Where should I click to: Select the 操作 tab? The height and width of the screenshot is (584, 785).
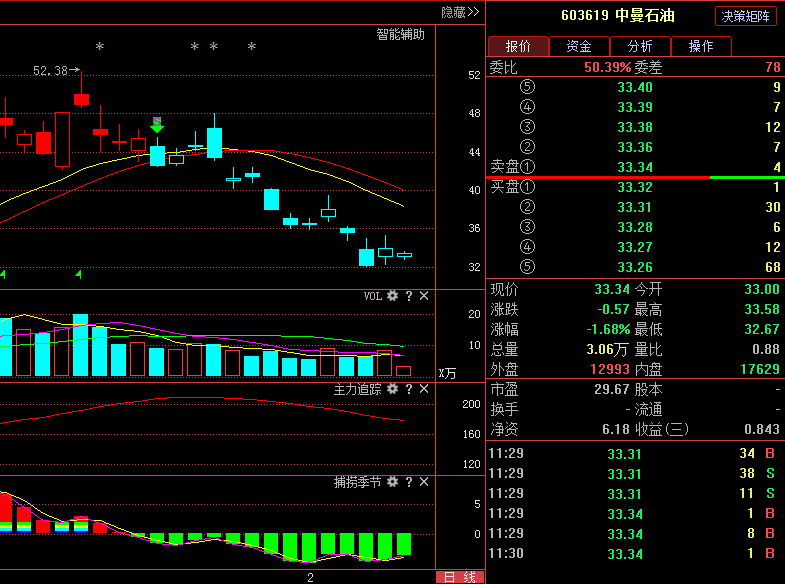point(701,46)
